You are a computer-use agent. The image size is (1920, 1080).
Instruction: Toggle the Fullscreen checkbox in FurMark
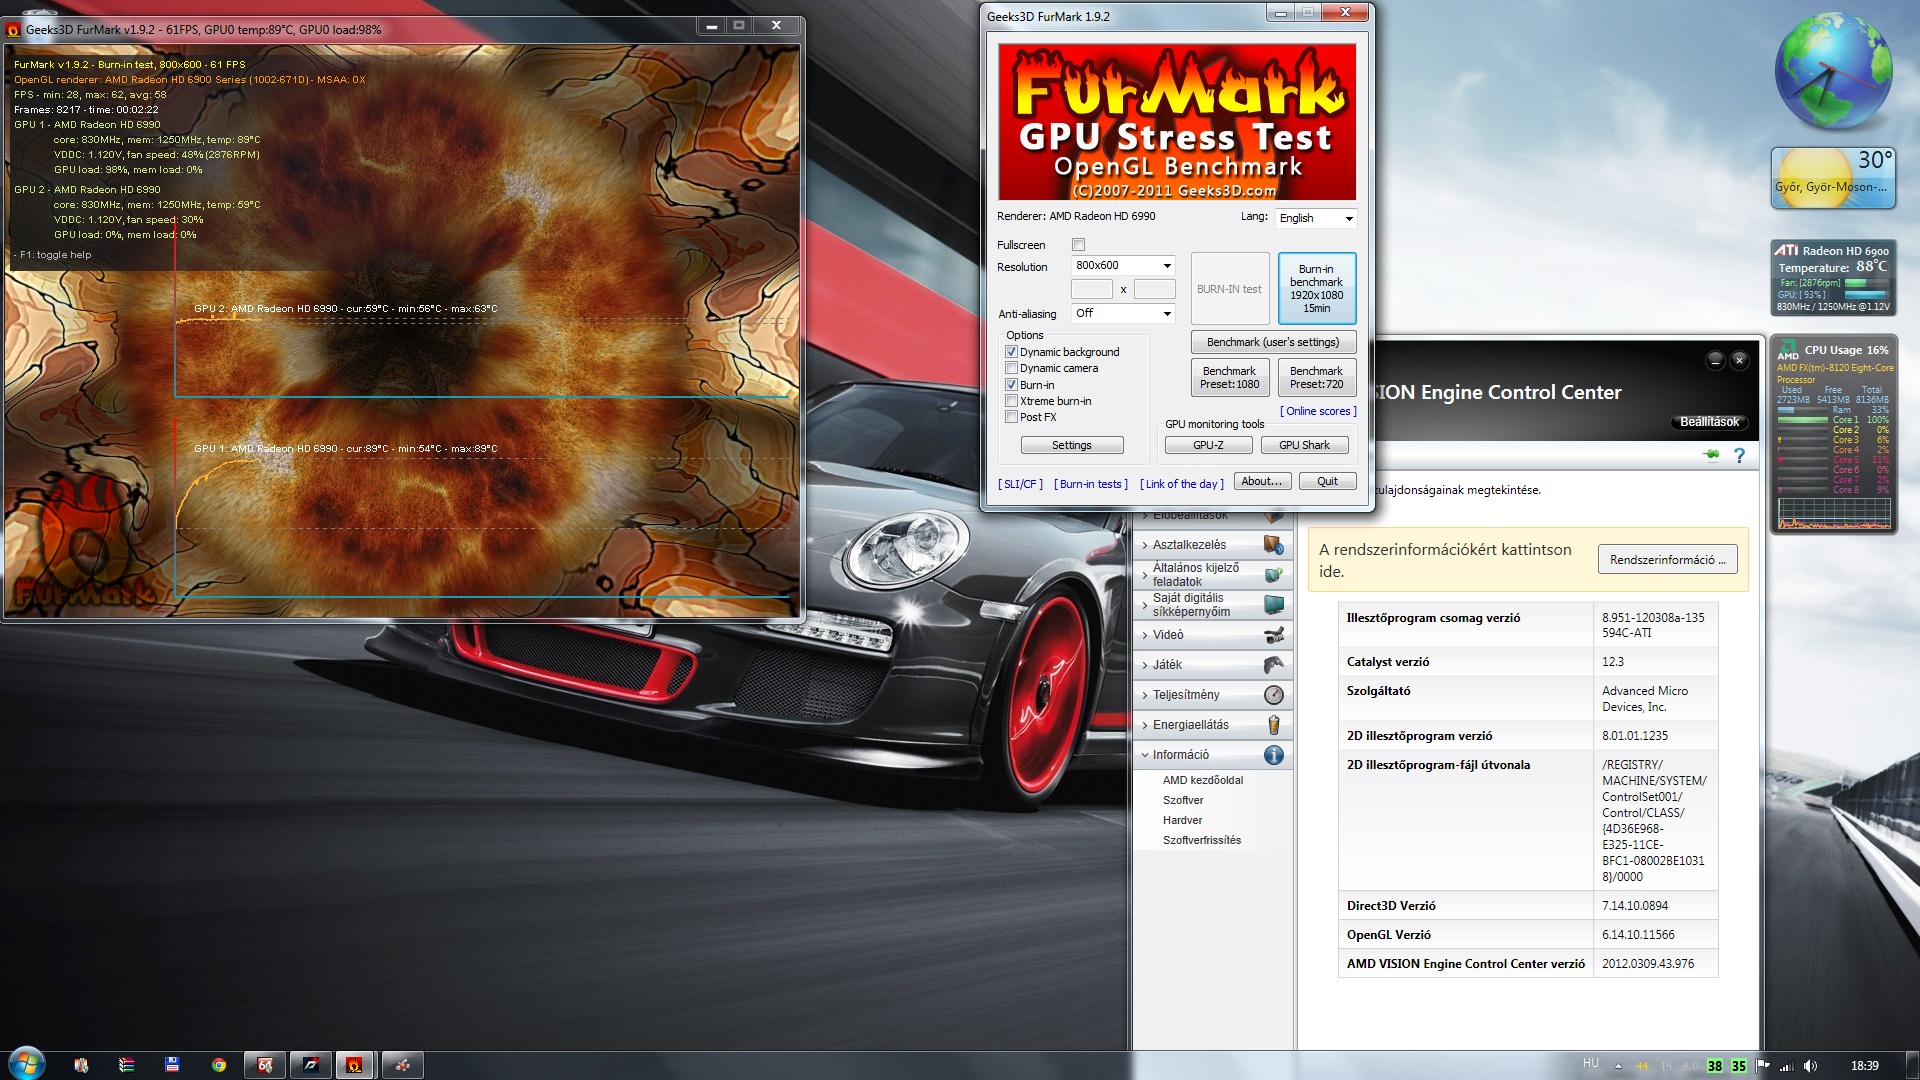coord(1078,245)
